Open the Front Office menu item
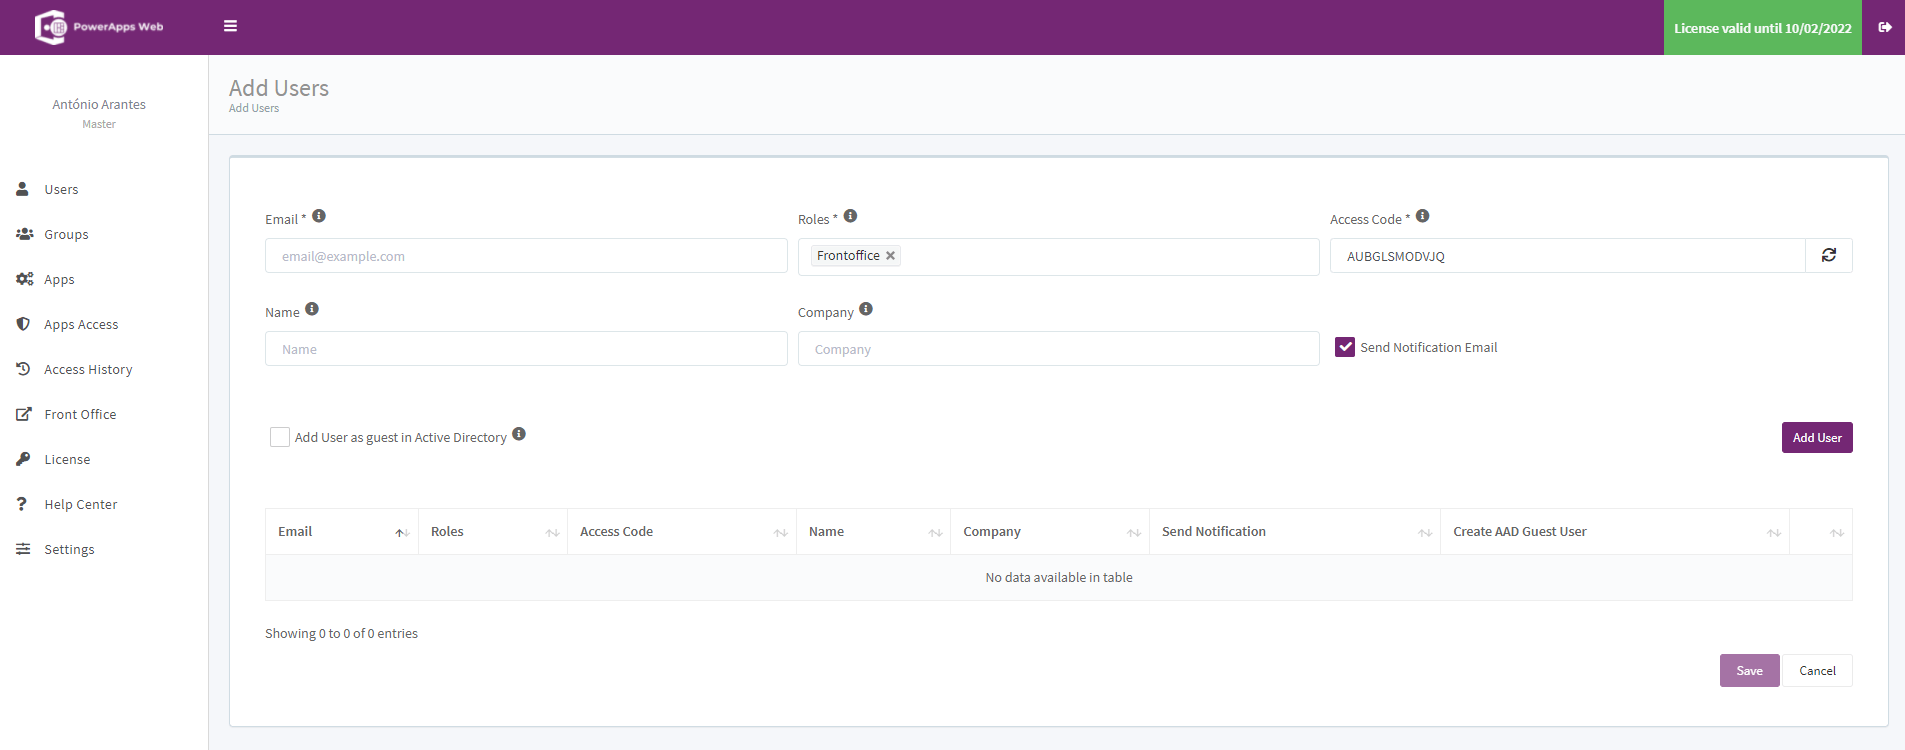This screenshot has height=750, width=1905. click(80, 414)
